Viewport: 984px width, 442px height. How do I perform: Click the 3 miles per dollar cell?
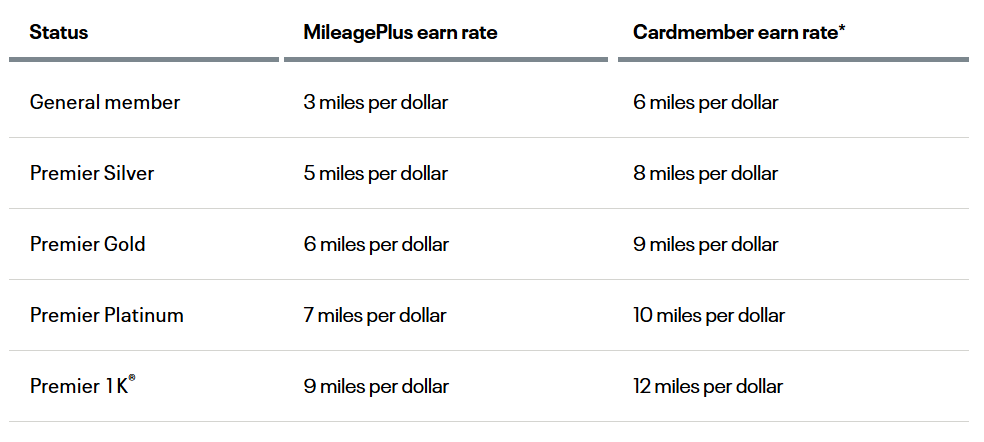coord(376,102)
